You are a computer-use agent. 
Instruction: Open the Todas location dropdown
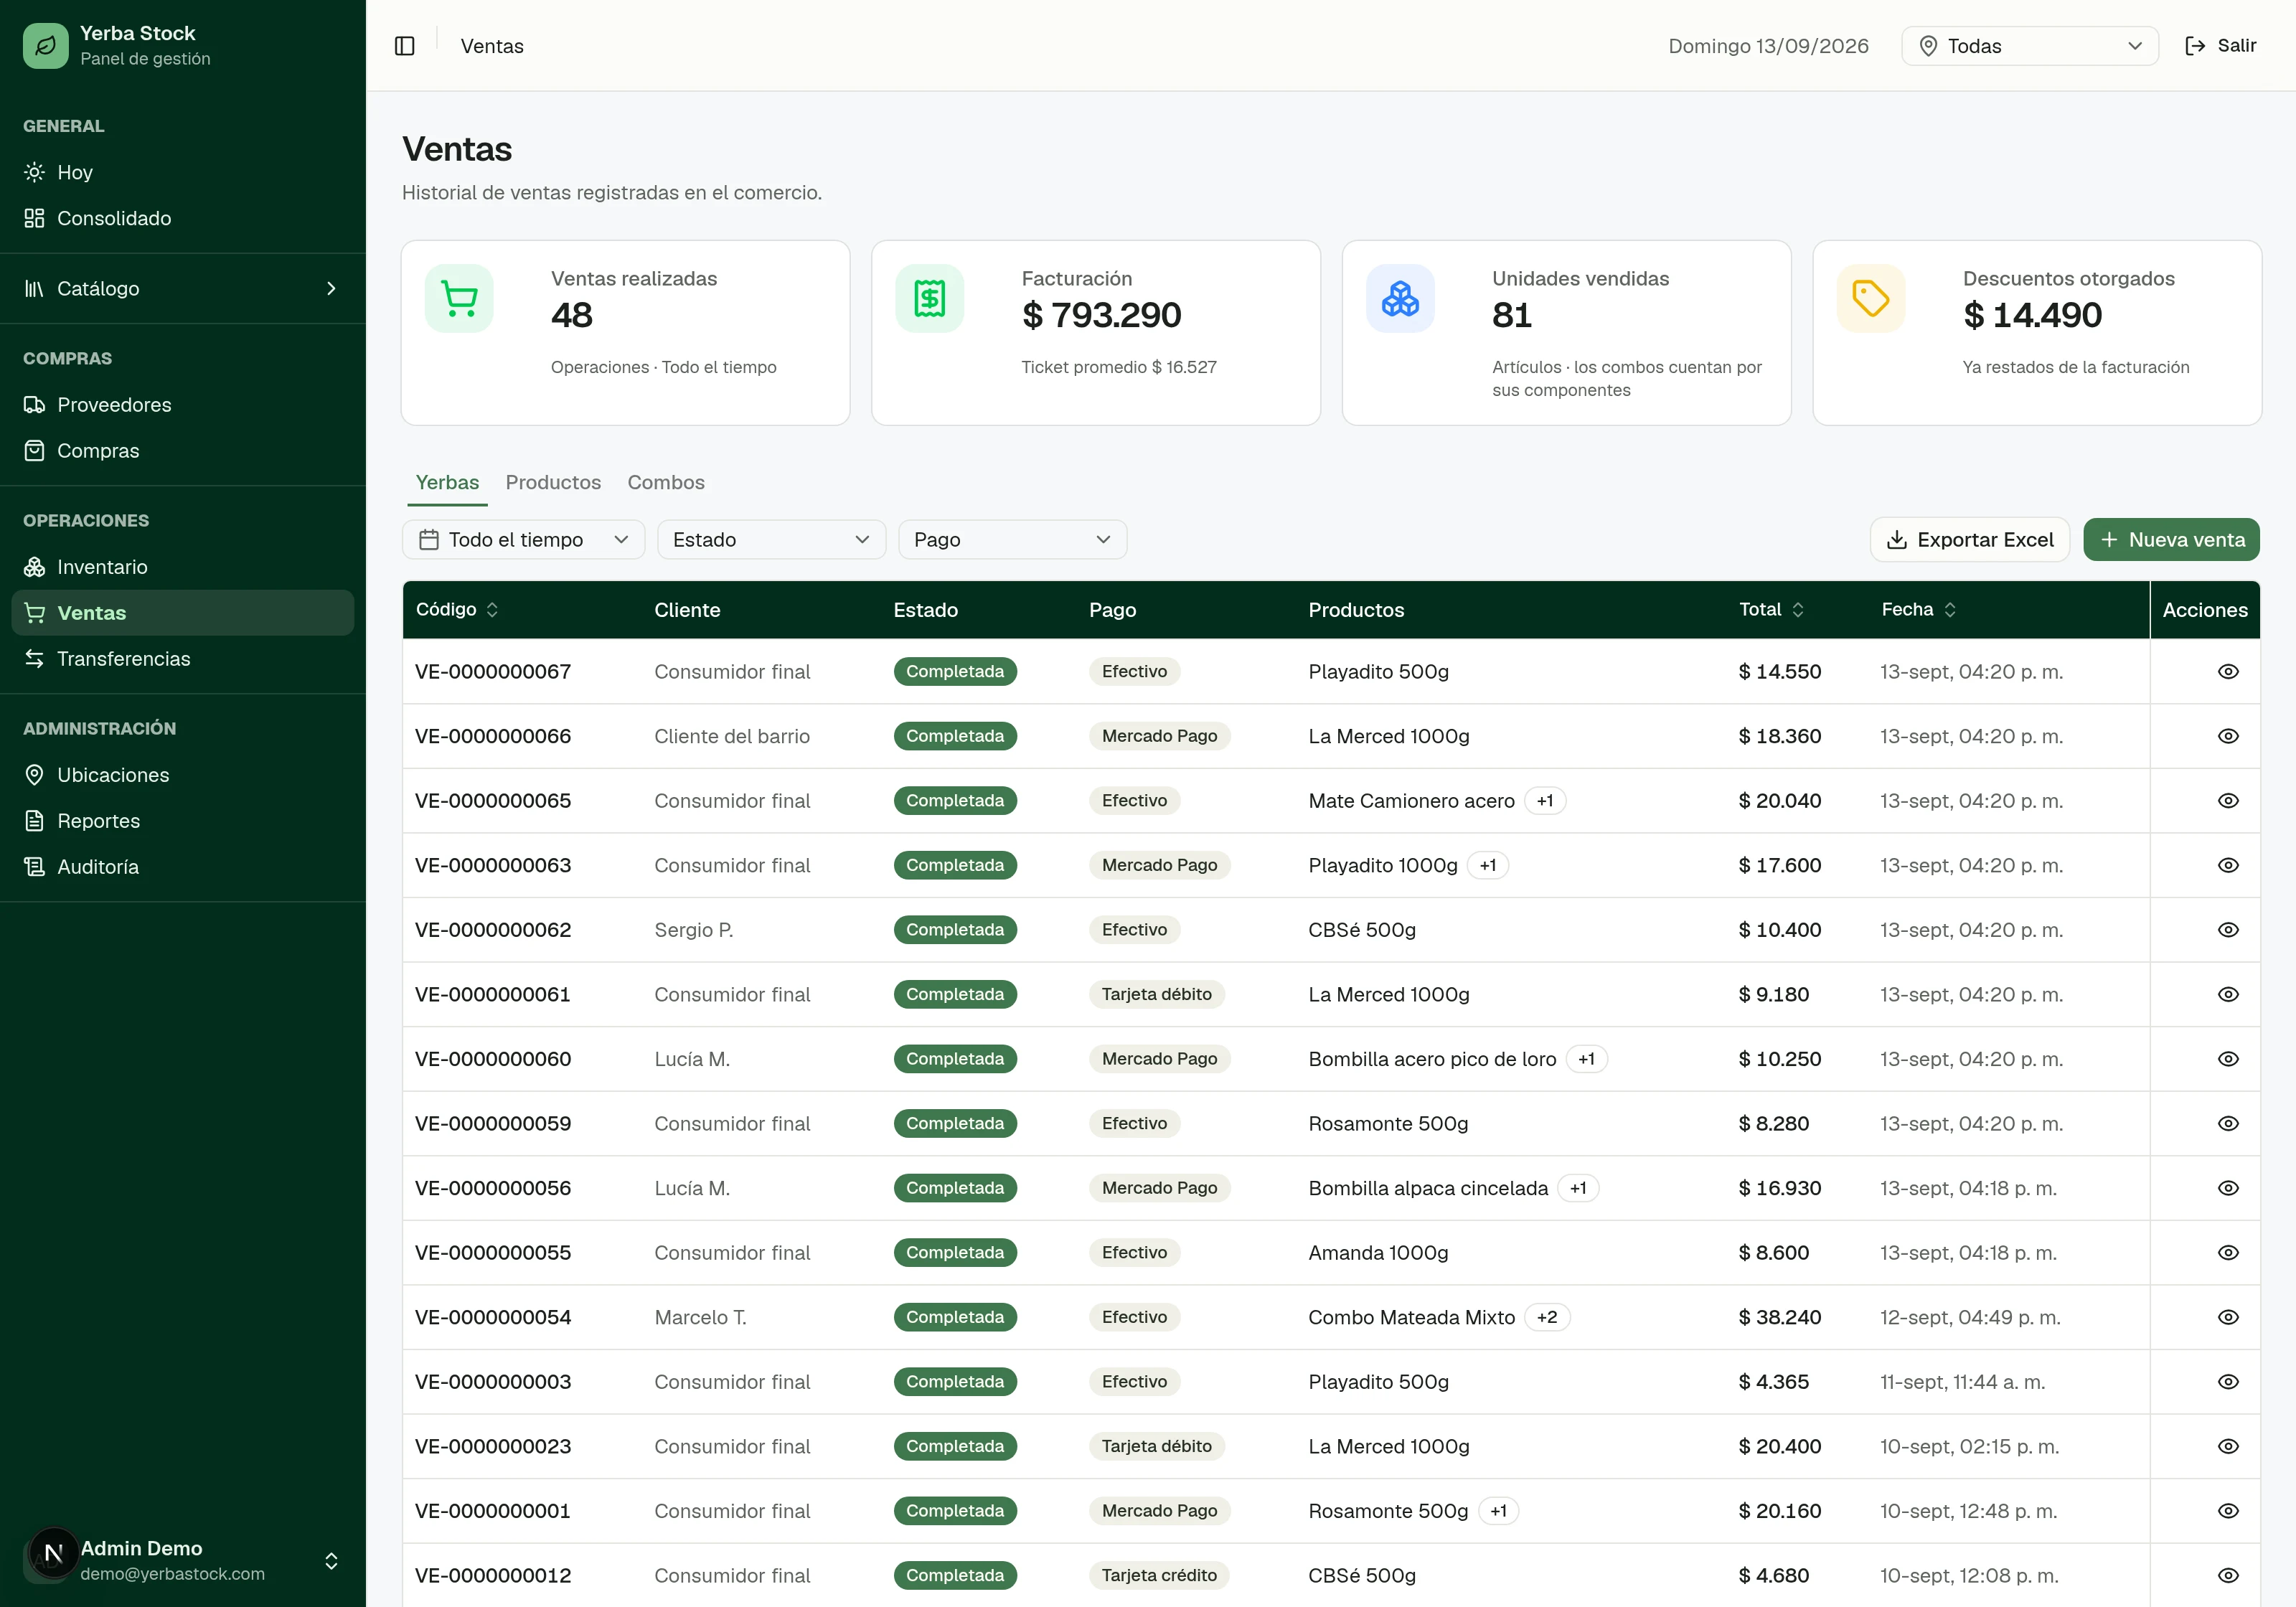[2030, 46]
